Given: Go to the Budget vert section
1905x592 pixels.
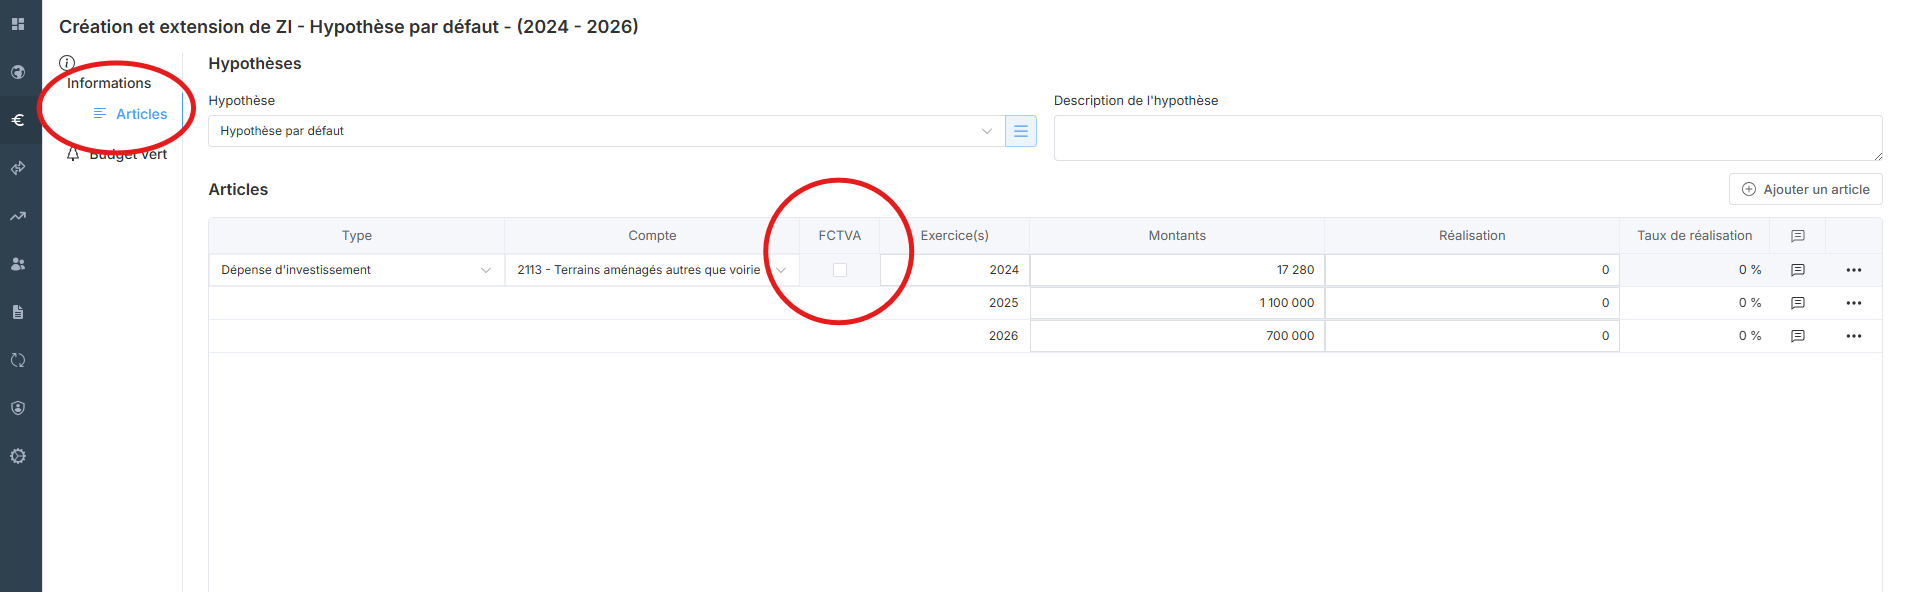Looking at the screenshot, I should (128, 155).
